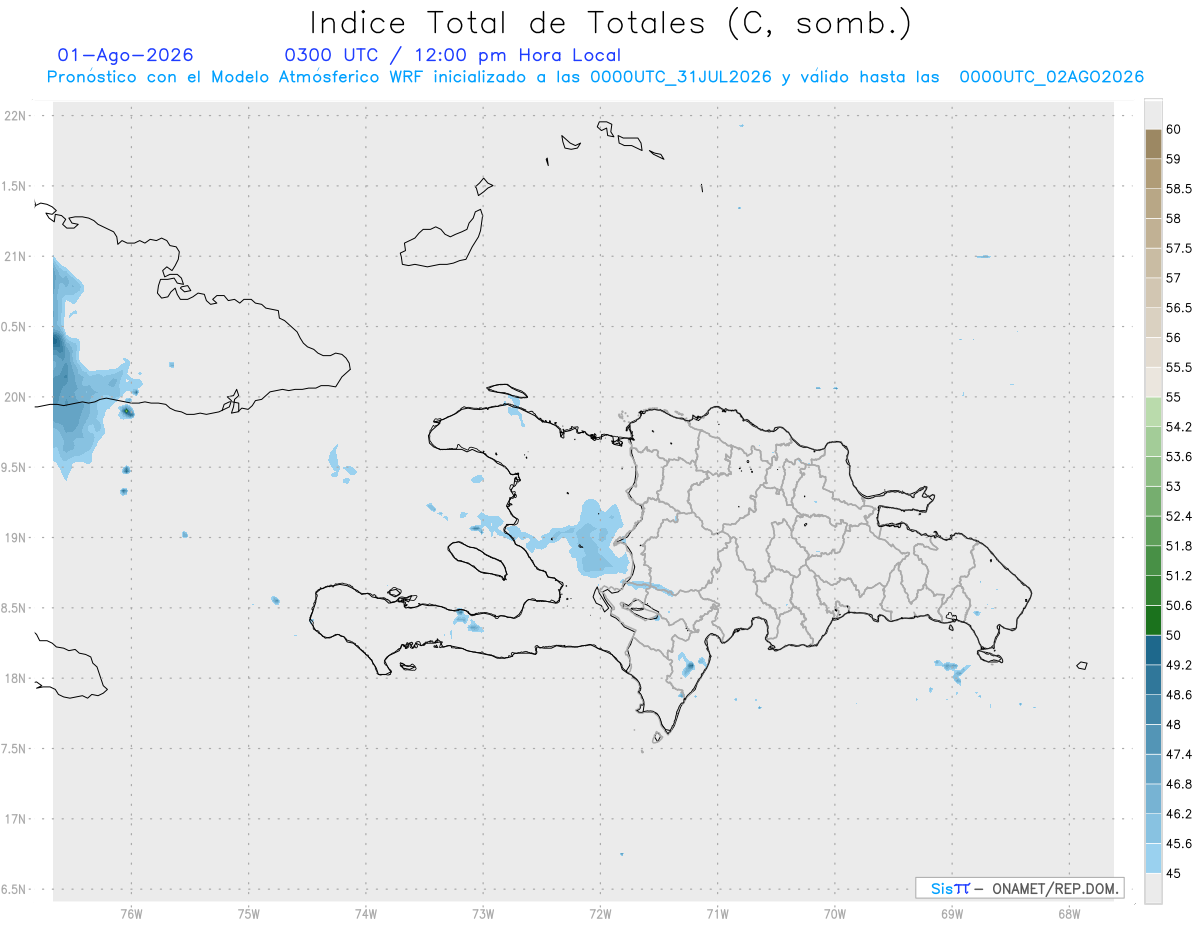
Task: Click the "55" colorbar value
Action: (1173, 398)
